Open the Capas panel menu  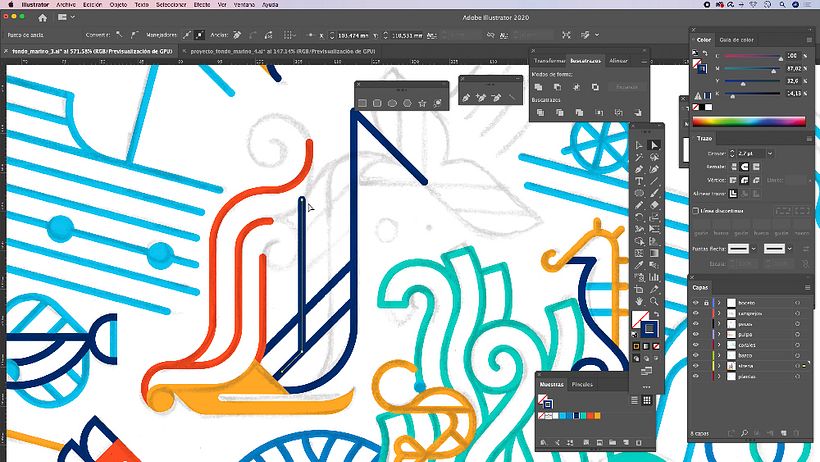point(807,287)
